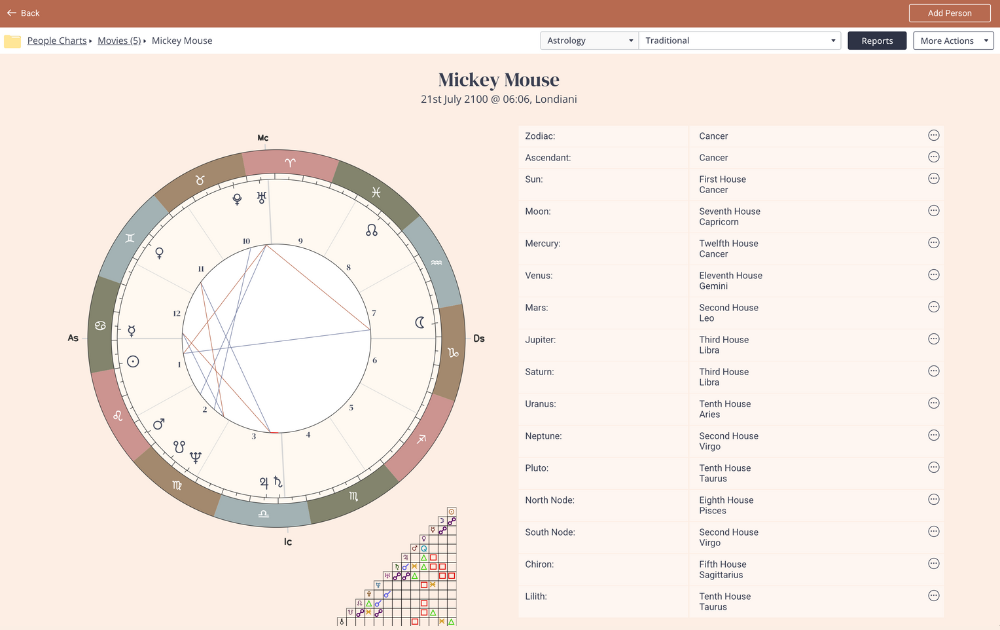
Task: Click the birth details "21st July 2100 @ 06:06, Londiani"
Action: (x=499, y=99)
